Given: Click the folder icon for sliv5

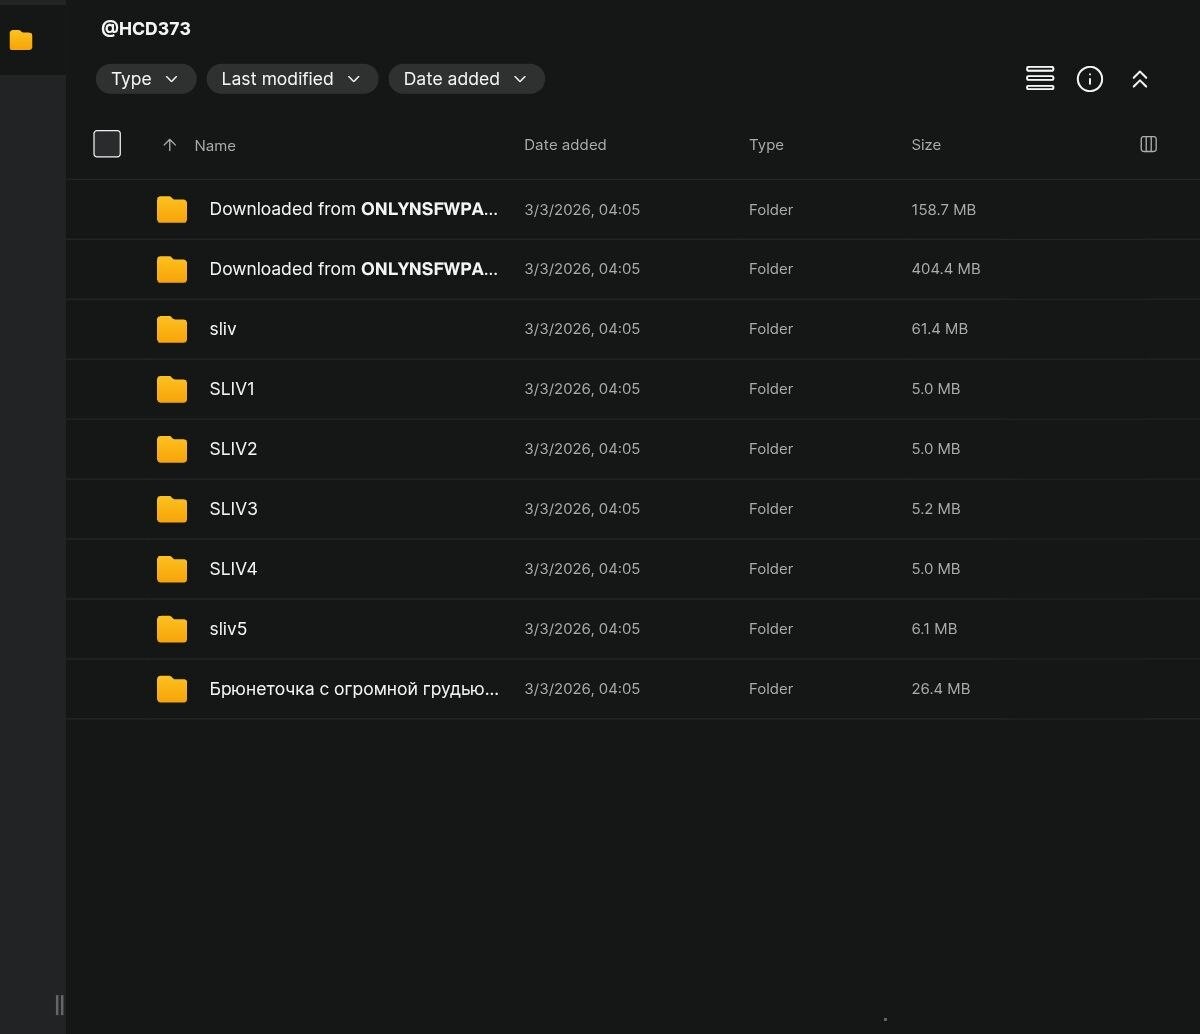Looking at the screenshot, I should (172, 629).
